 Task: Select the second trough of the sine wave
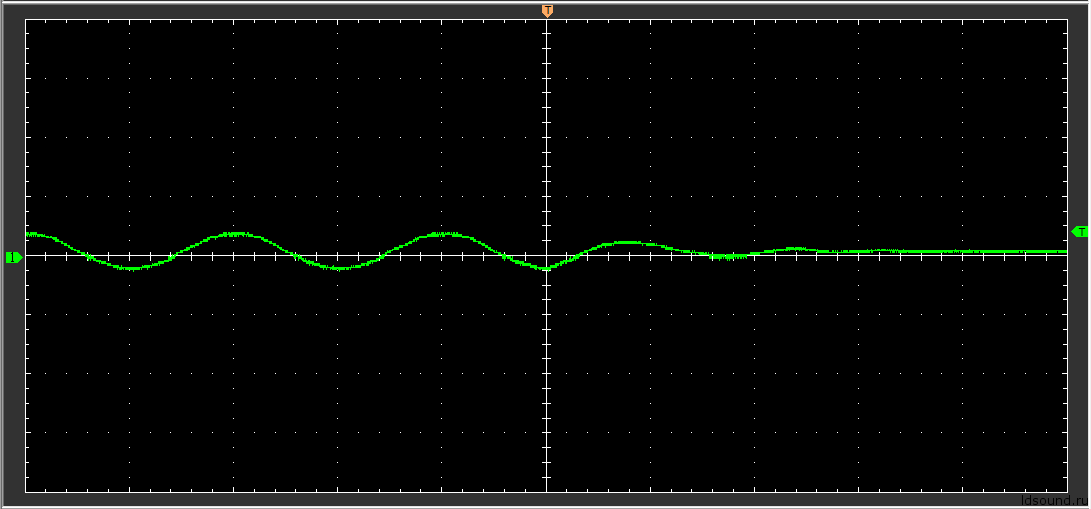point(338,268)
